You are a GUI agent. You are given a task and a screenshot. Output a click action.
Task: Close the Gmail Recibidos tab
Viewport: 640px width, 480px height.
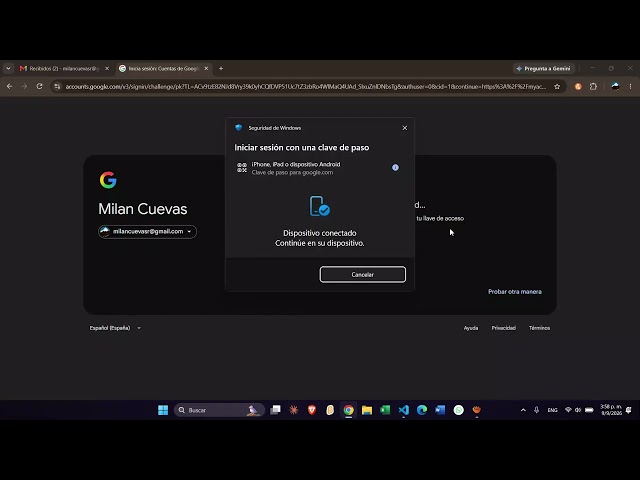(107, 69)
